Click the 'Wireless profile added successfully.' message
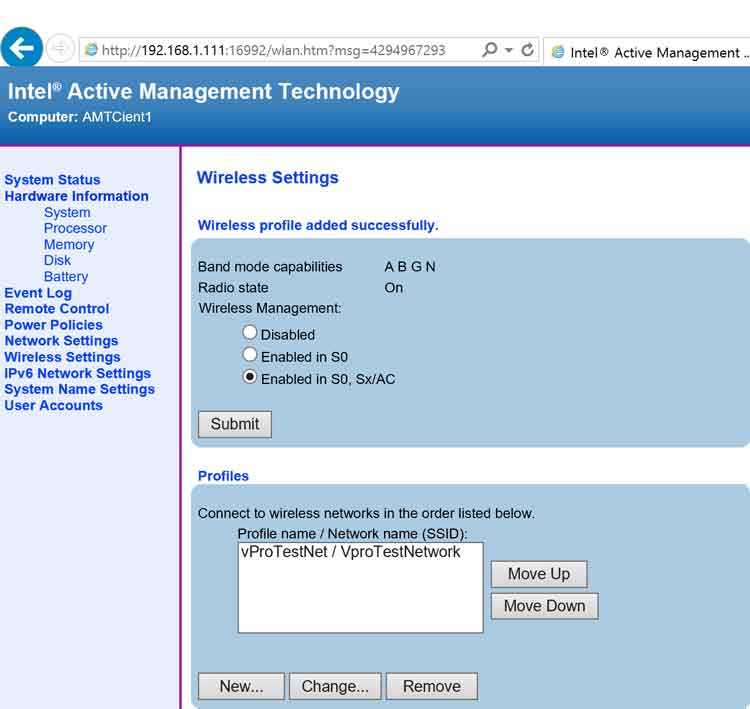The height and width of the screenshot is (709, 750). pos(318,225)
